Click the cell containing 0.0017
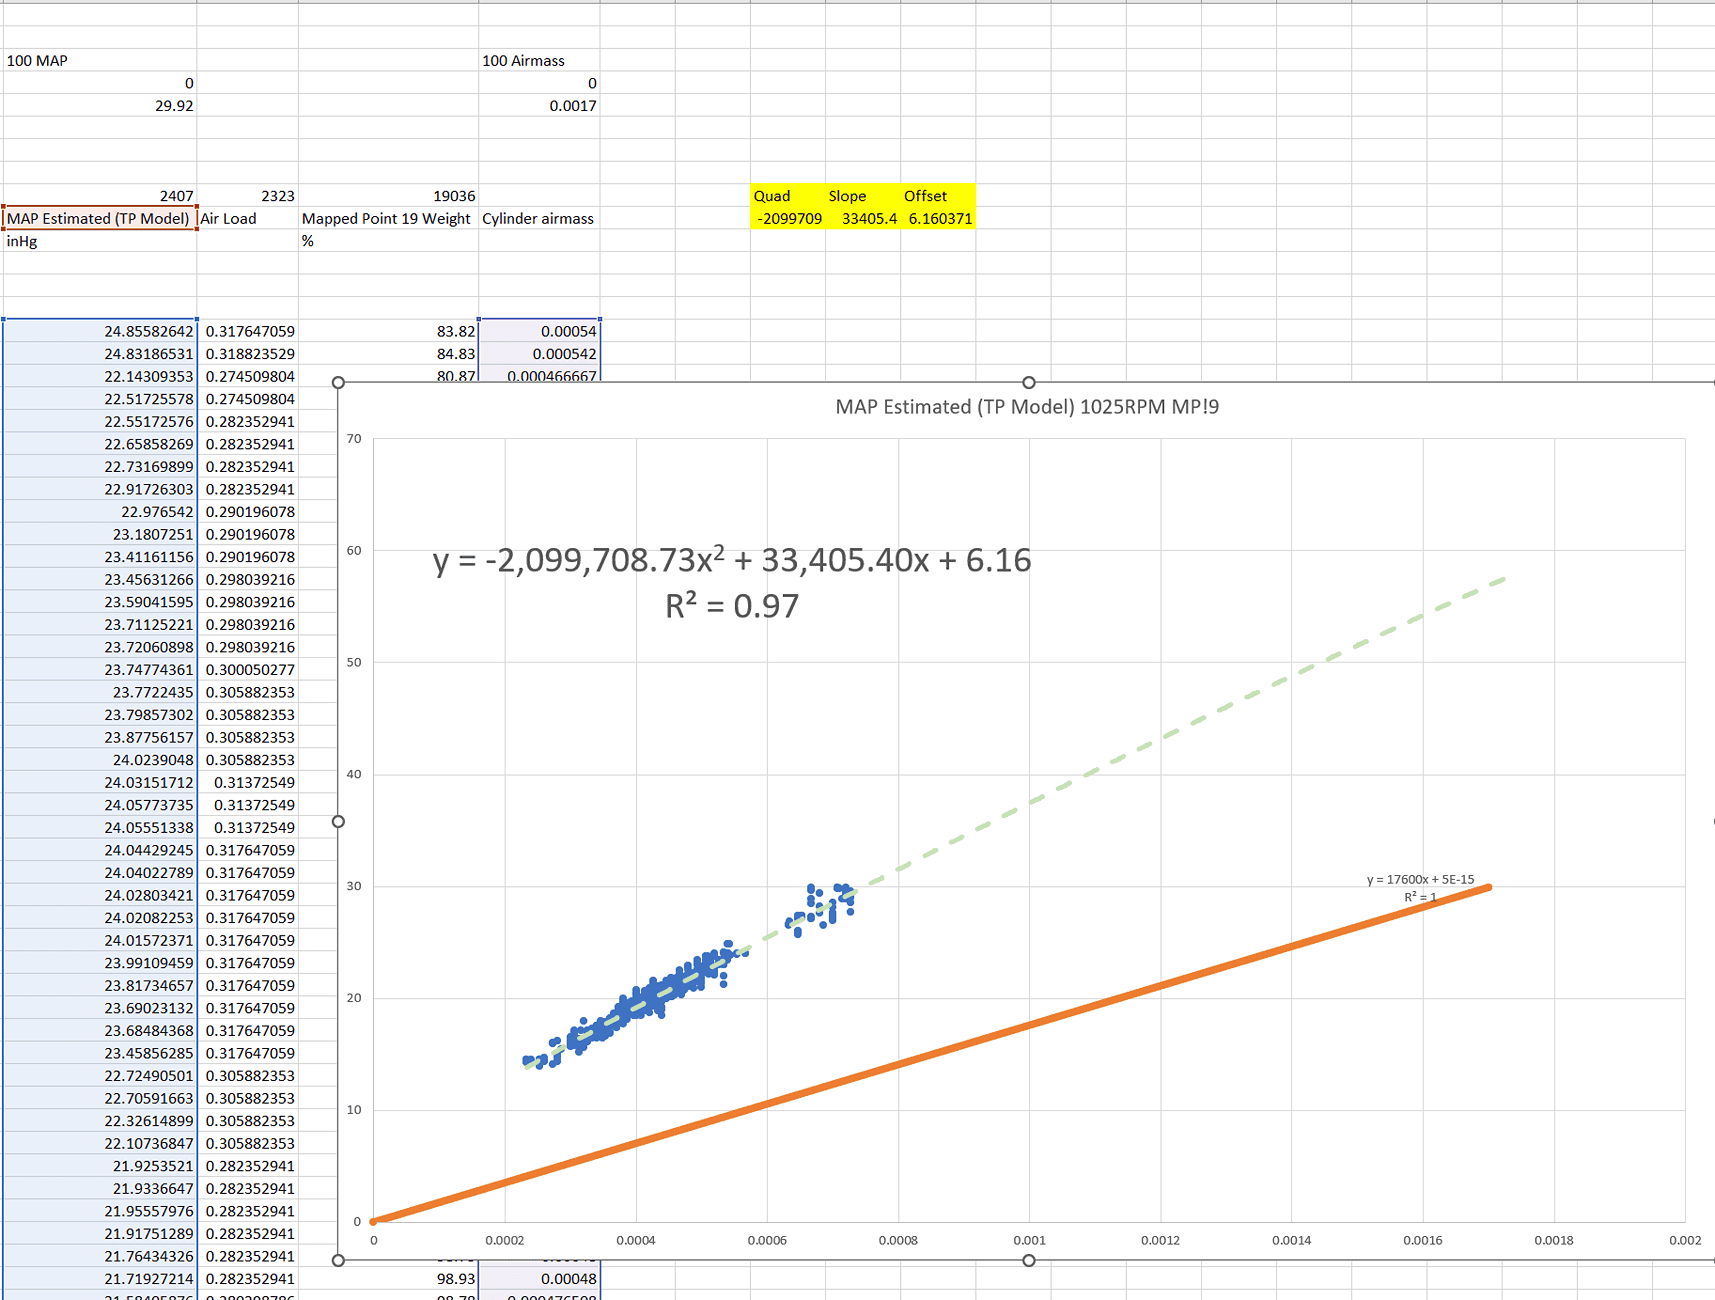Image resolution: width=1715 pixels, height=1300 pixels. pyautogui.click(x=539, y=105)
